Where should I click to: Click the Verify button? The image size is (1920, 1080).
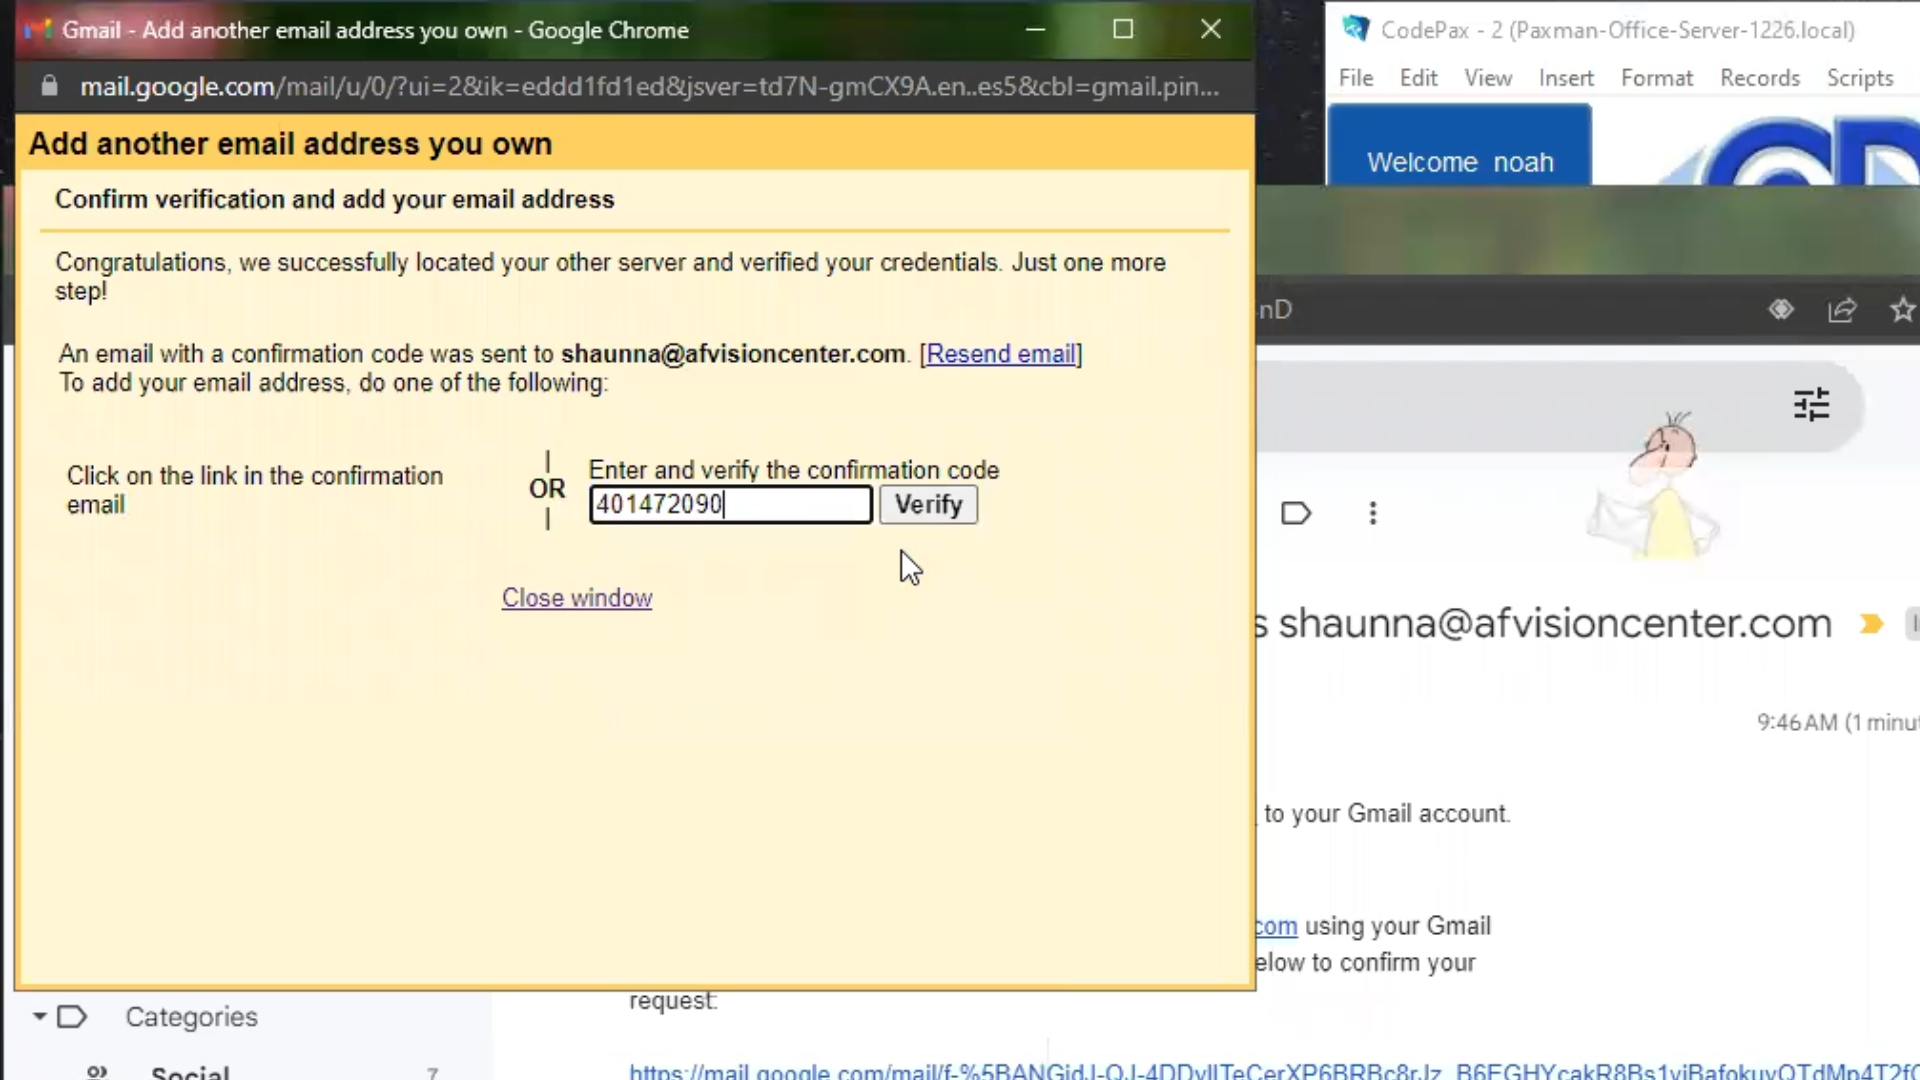[928, 505]
